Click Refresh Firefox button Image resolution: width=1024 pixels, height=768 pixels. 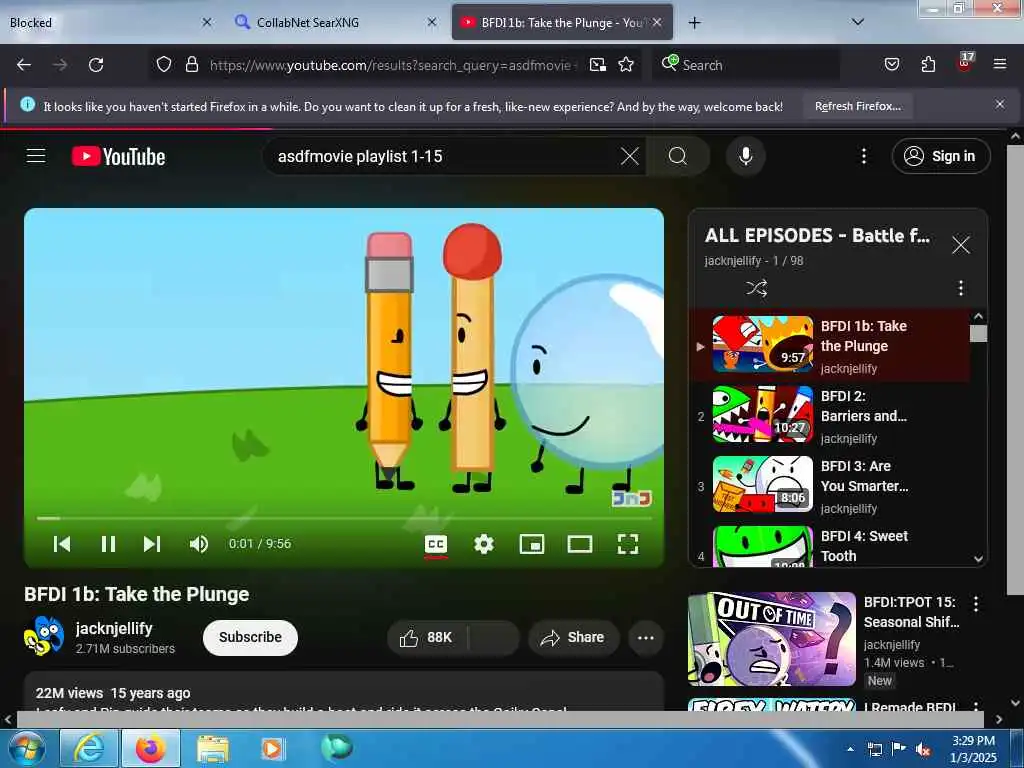click(x=857, y=106)
